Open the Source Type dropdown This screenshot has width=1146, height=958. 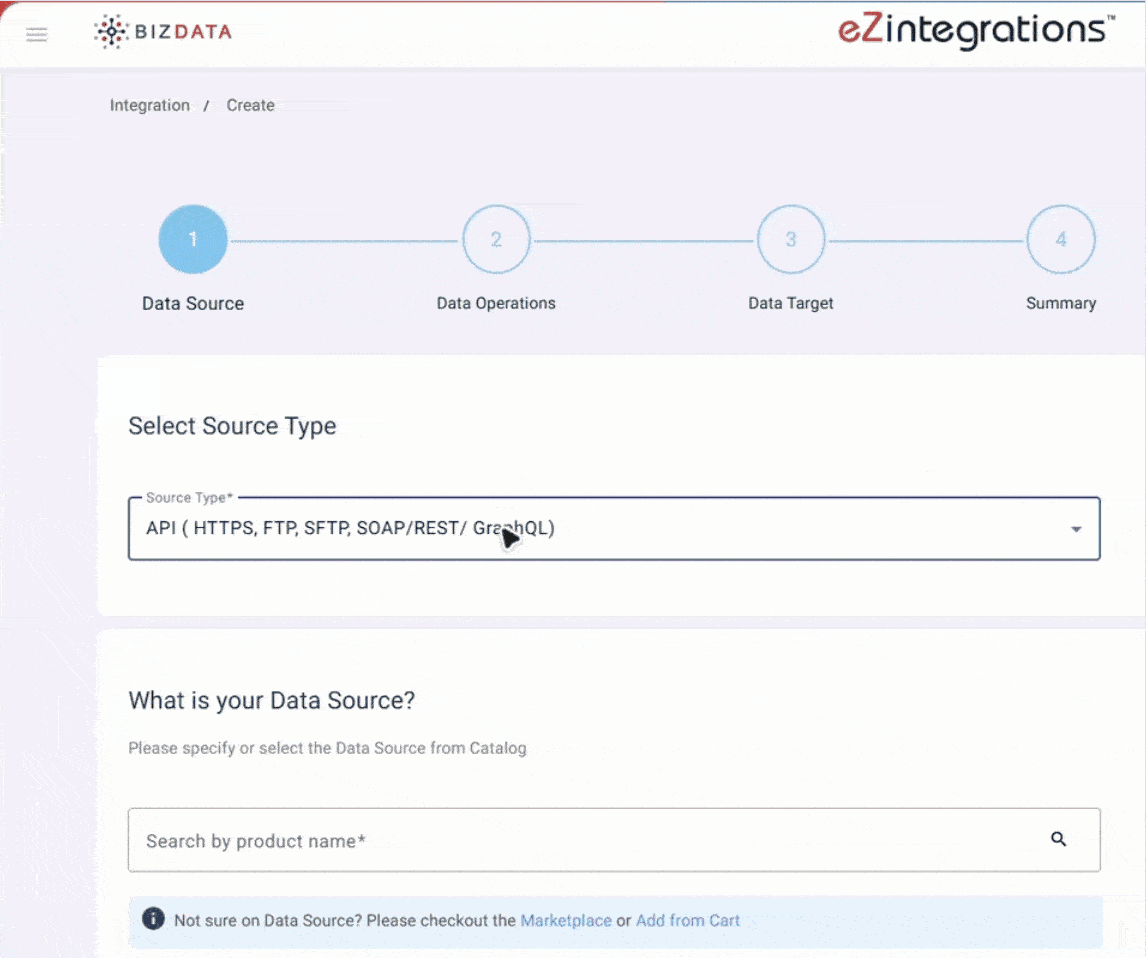pos(614,528)
